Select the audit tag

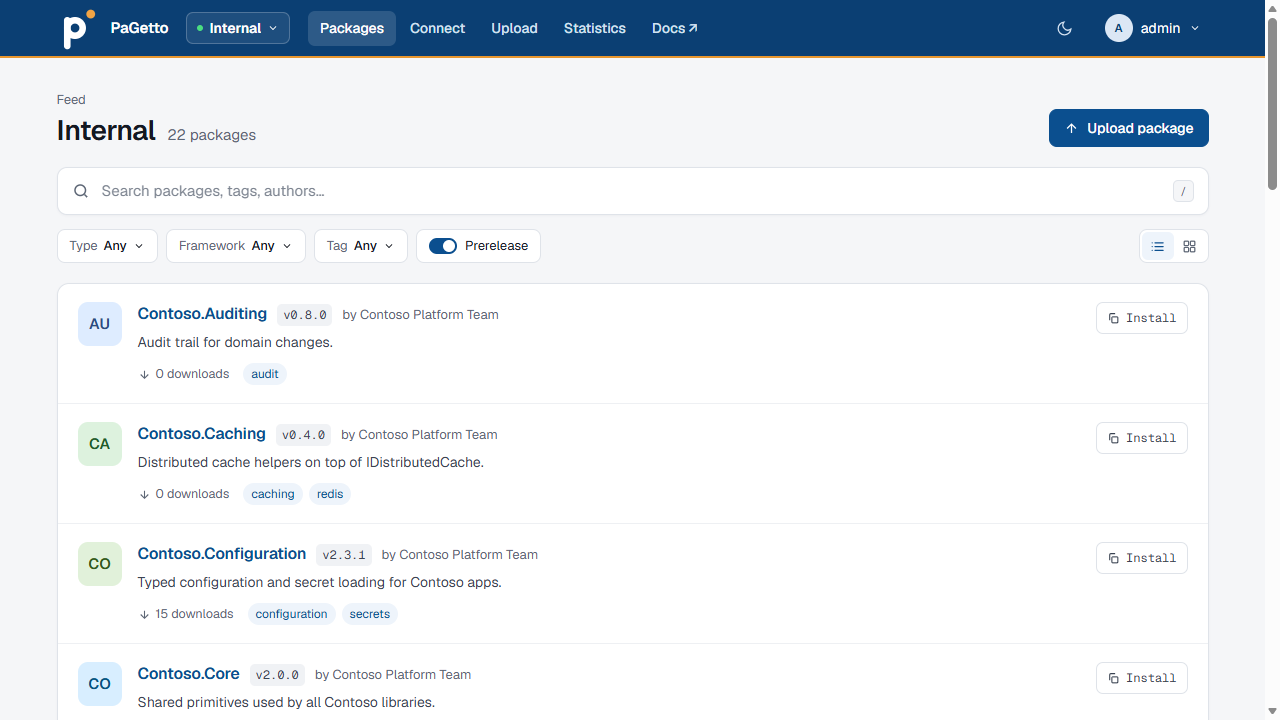point(265,374)
